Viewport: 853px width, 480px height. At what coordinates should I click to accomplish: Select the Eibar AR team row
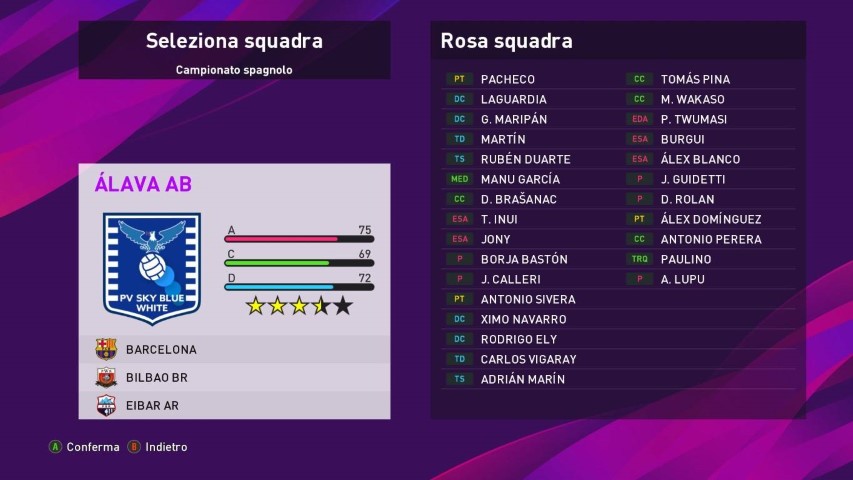coord(234,406)
